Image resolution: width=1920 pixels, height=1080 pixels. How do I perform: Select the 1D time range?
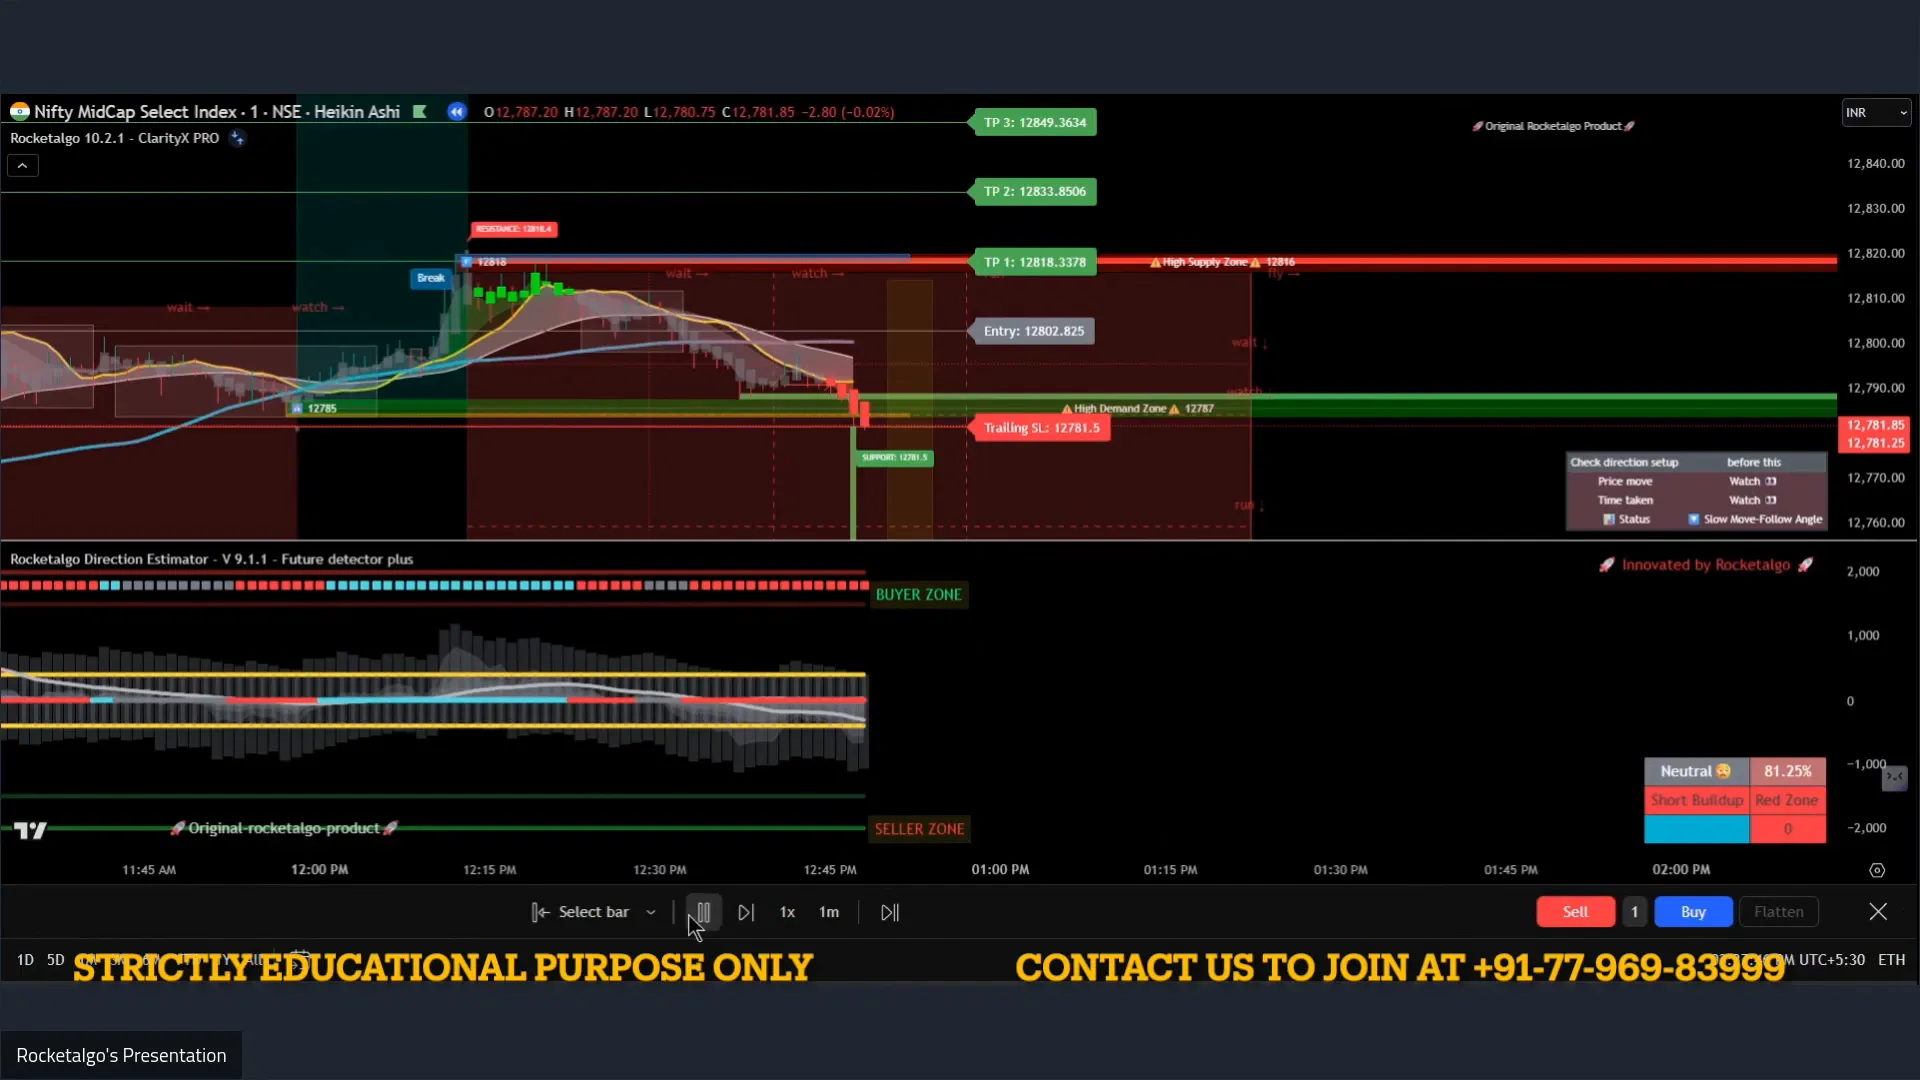[x=25, y=960]
